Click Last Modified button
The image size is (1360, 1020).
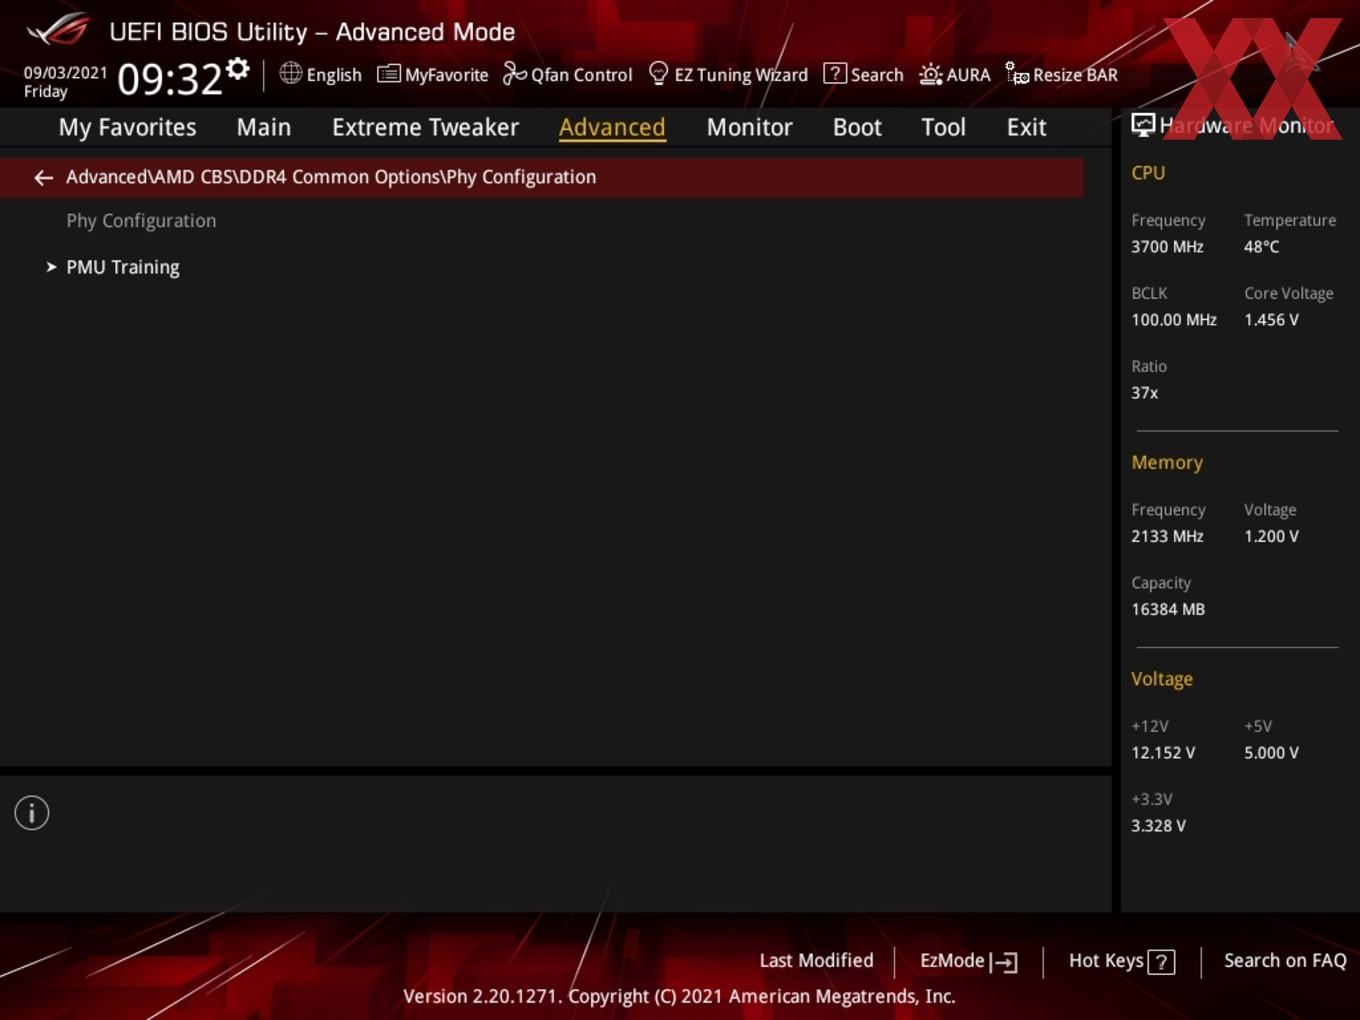click(x=816, y=960)
